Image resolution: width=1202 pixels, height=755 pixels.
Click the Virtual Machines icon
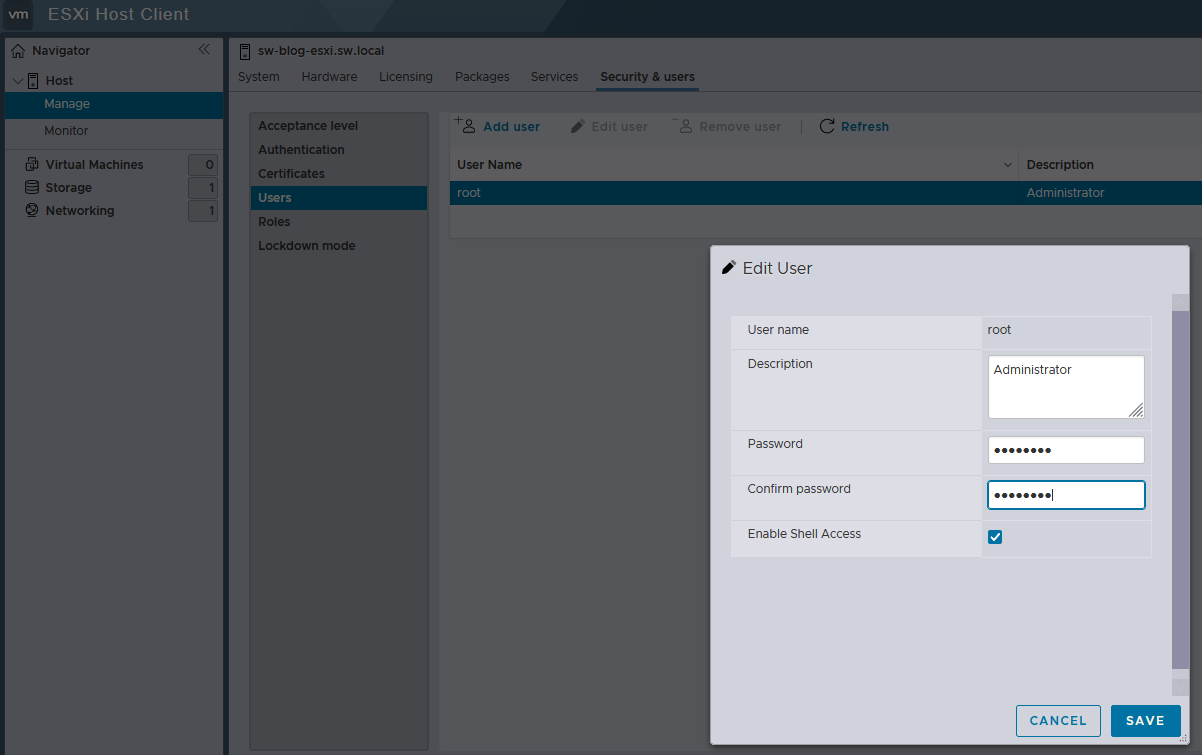pos(32,164)
